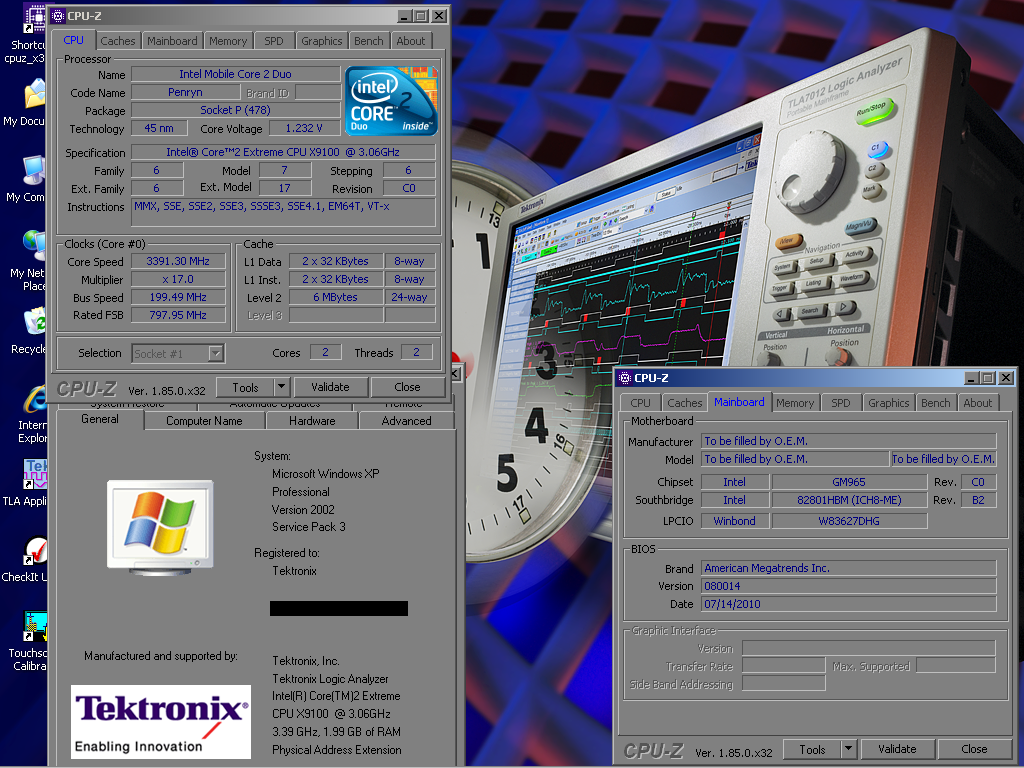Click the BIOS Version field 080014

(x=849, y=586)
